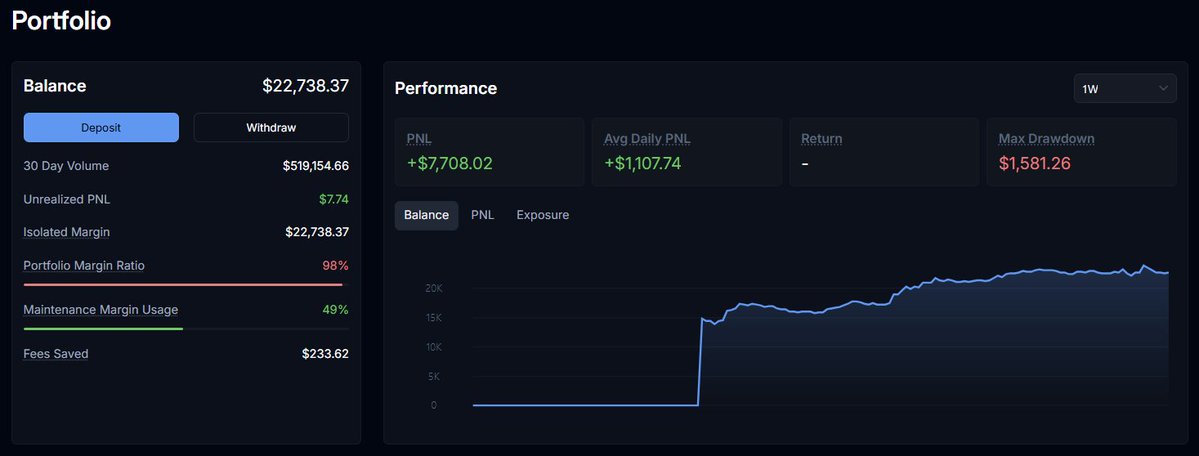Select the $7.74 unrealized PNL value
Image resolution: width=1199 pixels, height=456 pixels.
[x=334, y=199]
